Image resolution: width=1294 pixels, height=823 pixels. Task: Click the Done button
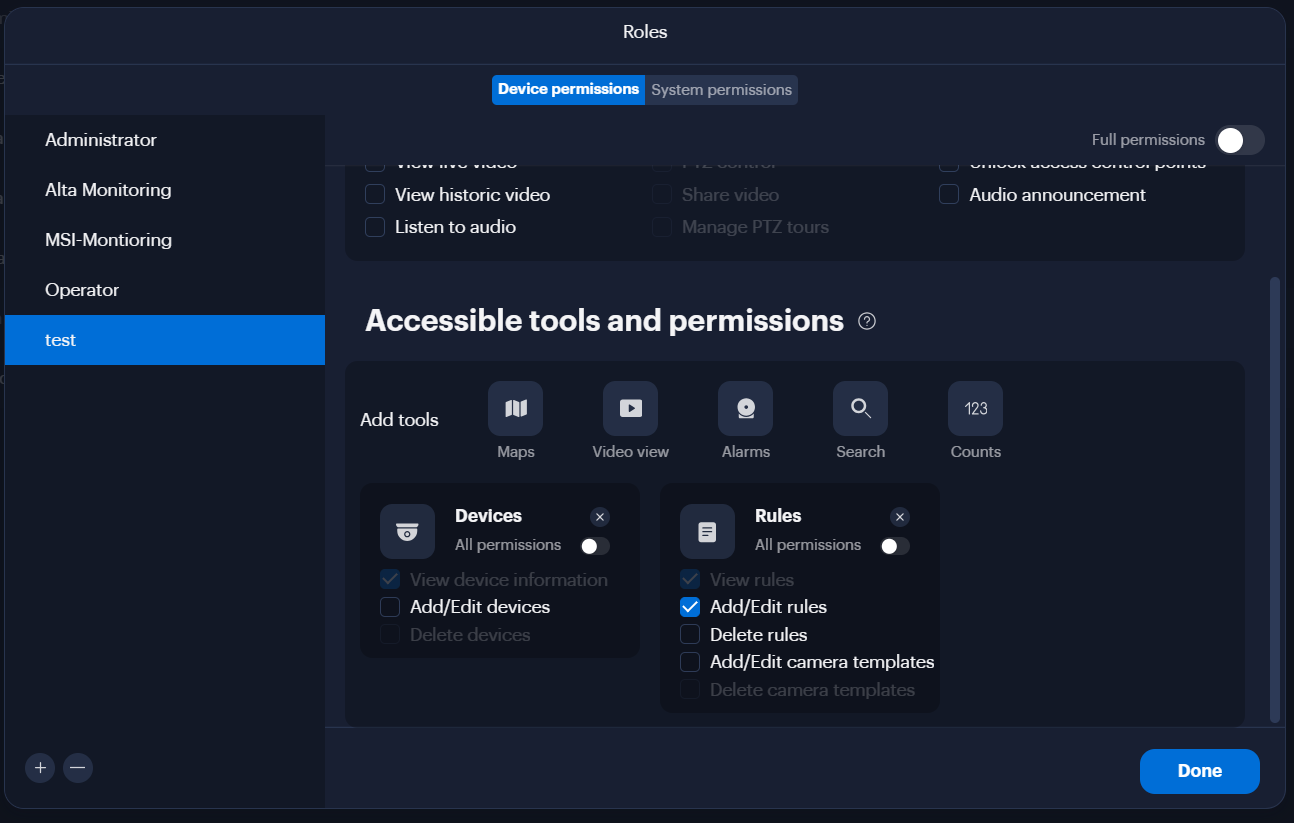coord(1199,771)
